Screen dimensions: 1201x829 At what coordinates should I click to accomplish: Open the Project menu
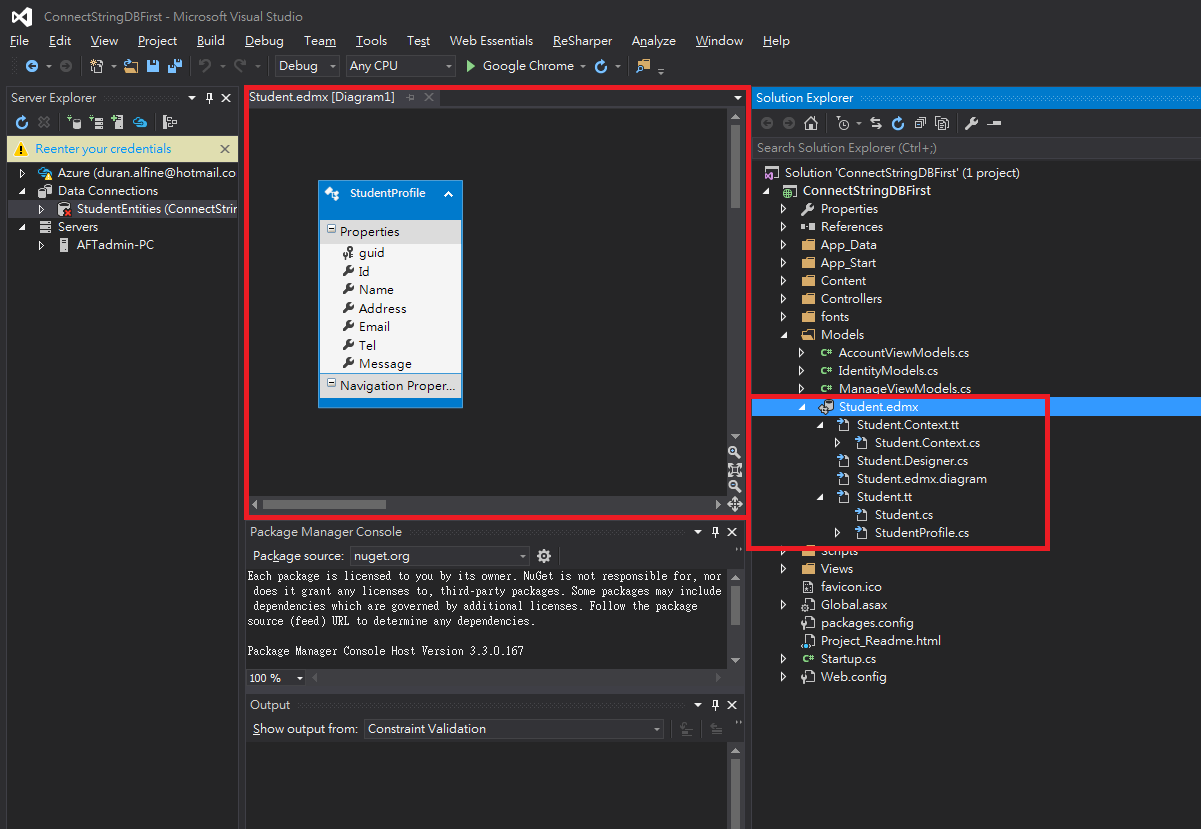click(x=157, y=41)
